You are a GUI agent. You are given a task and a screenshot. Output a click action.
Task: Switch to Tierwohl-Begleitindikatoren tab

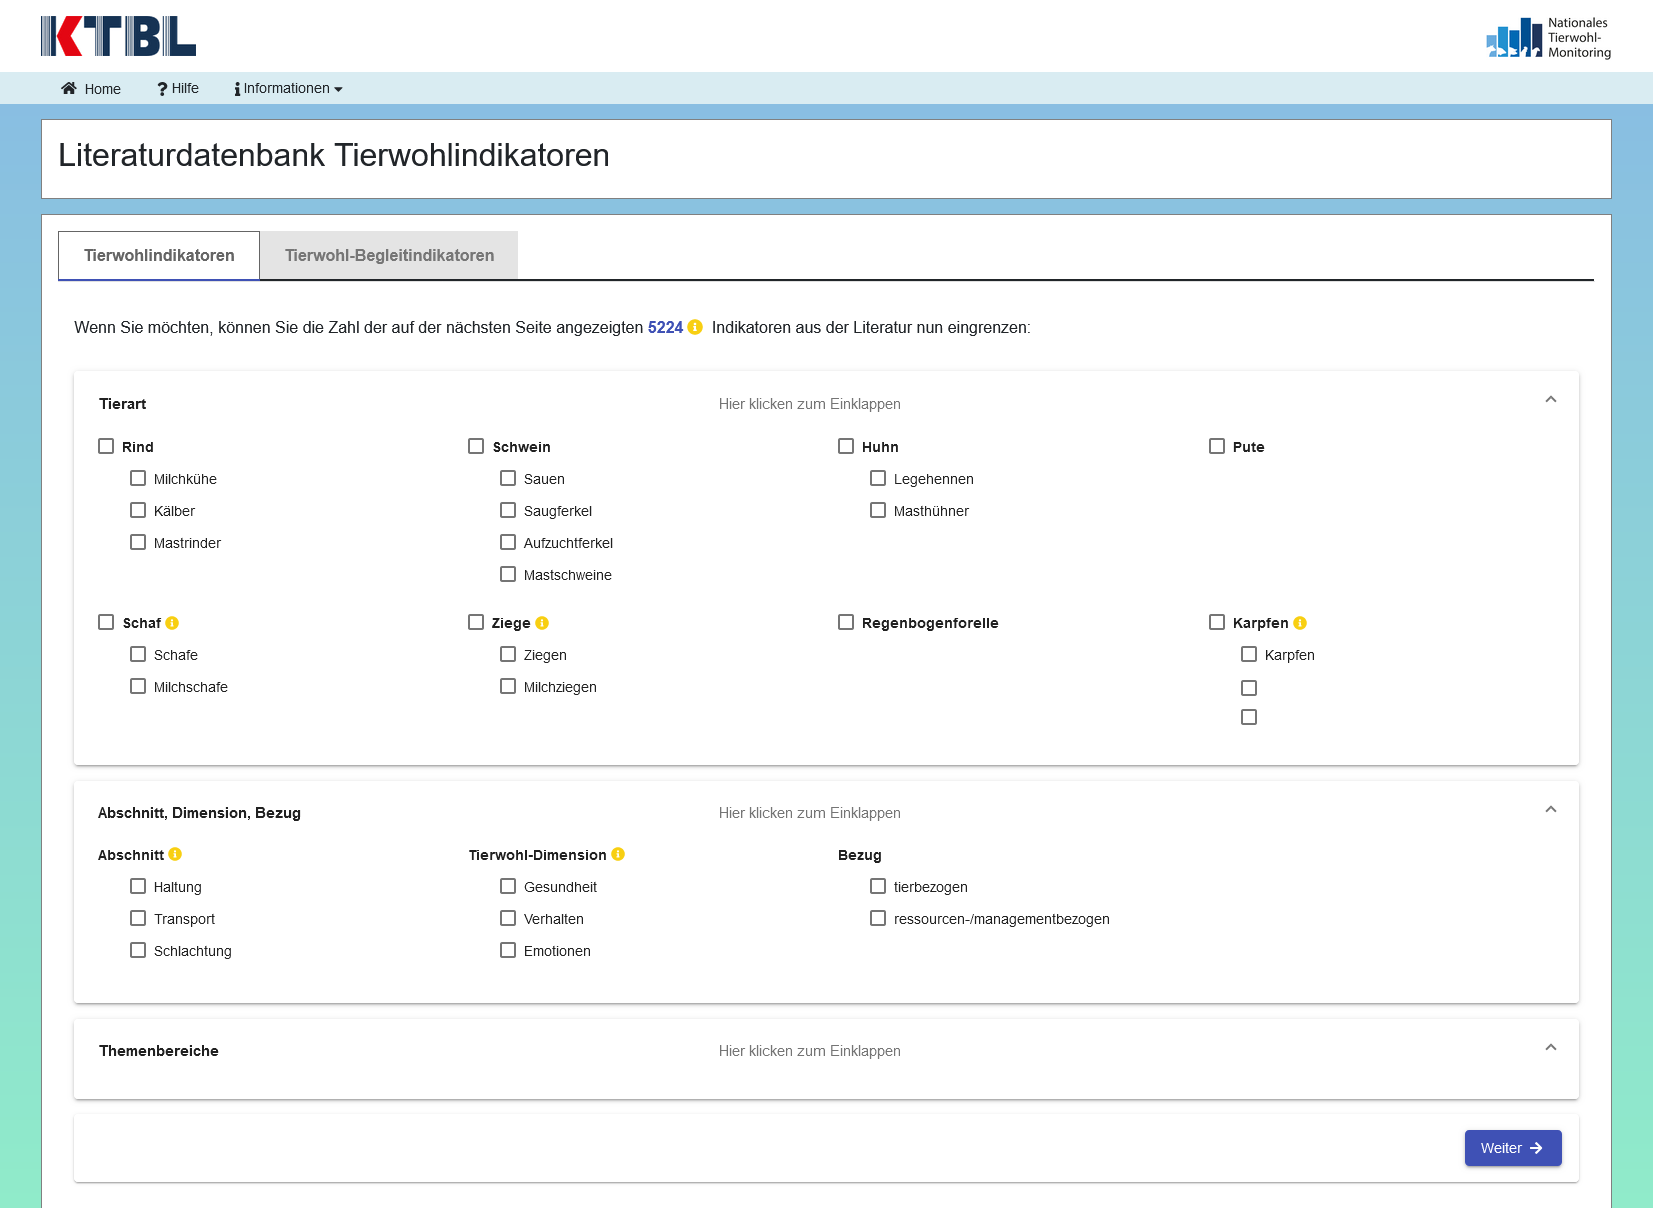[x=389, y=255]
